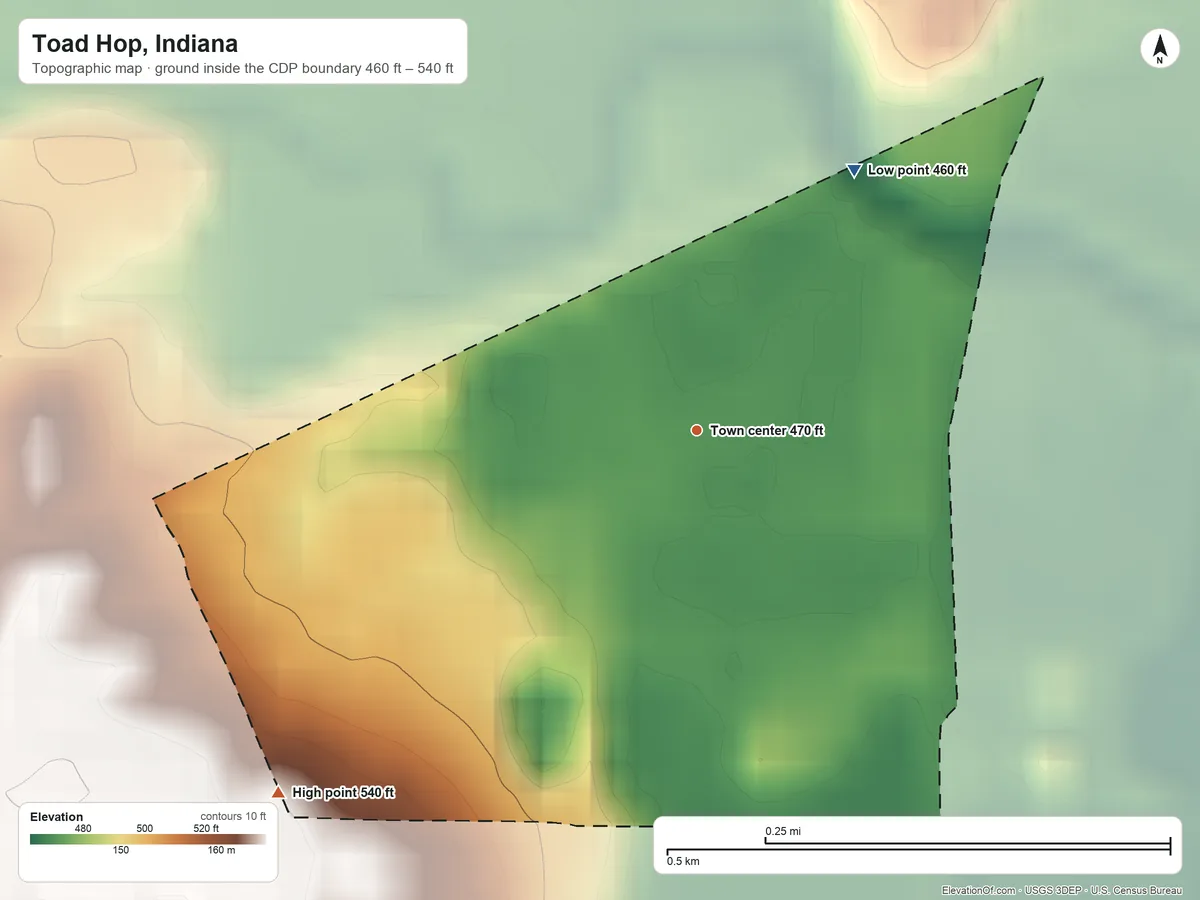Click the 'Toad Hop, Indiana' title

coord(135,44)
